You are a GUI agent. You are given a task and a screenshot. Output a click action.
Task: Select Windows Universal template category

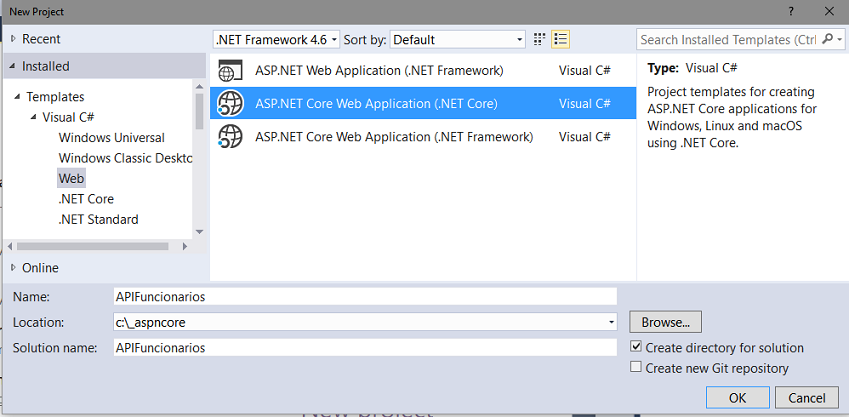(112, 138)
